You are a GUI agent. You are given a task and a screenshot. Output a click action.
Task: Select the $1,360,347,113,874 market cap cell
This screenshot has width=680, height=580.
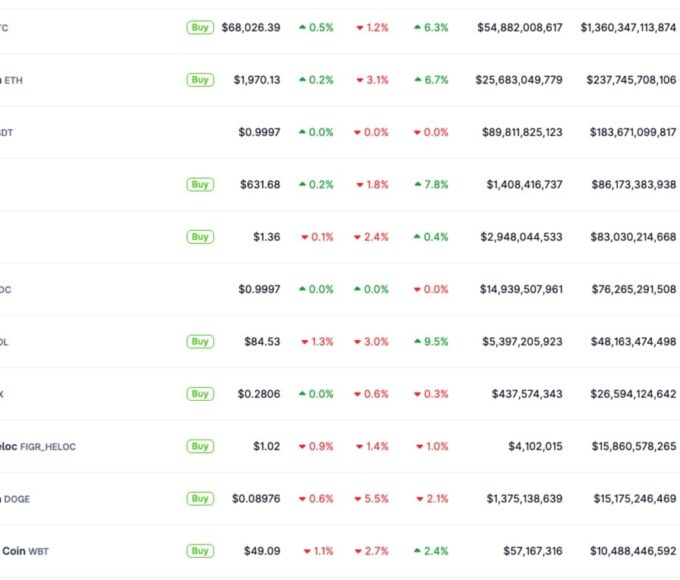628,28
